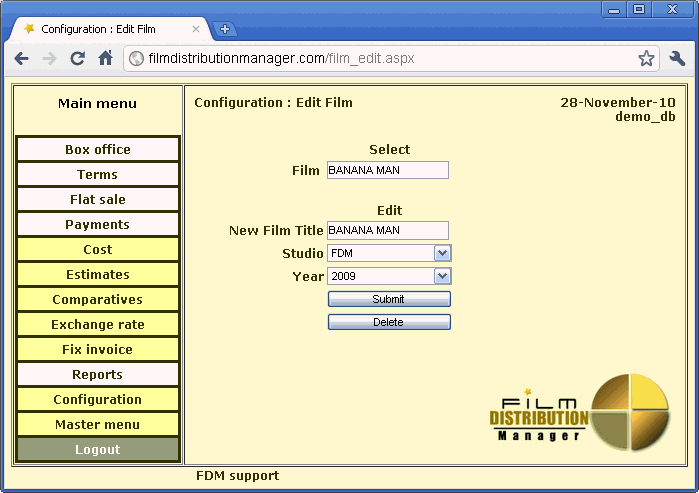Expand the Year dropdown
The width and height of the screenshot is (699, 493).
442,276
